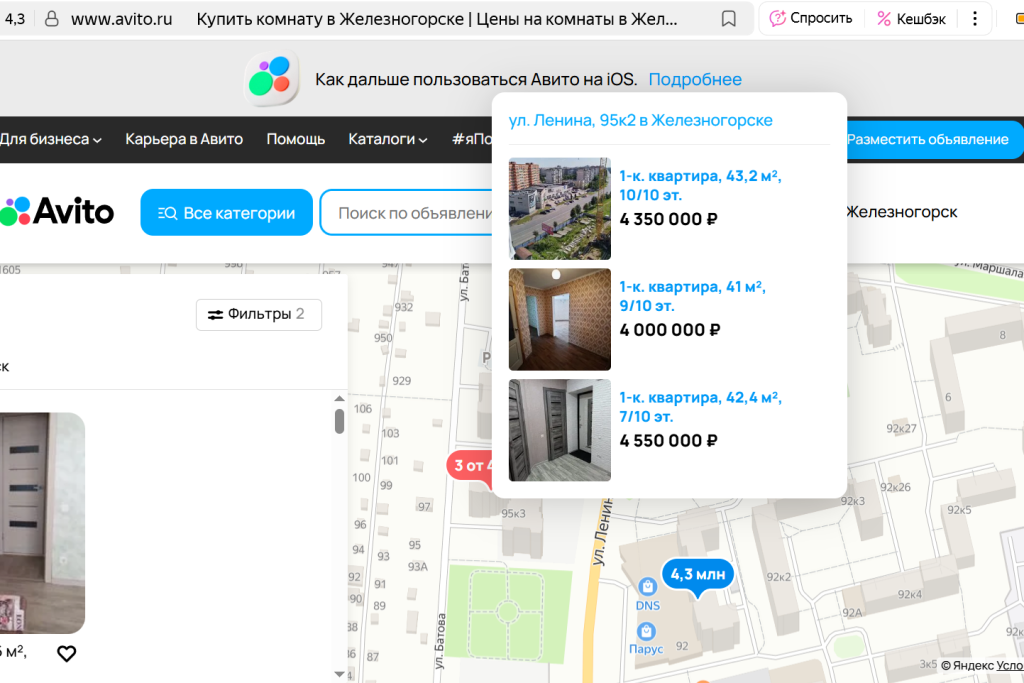
Task: Open the Подробнее link in the banner
Action: point(694,79)
